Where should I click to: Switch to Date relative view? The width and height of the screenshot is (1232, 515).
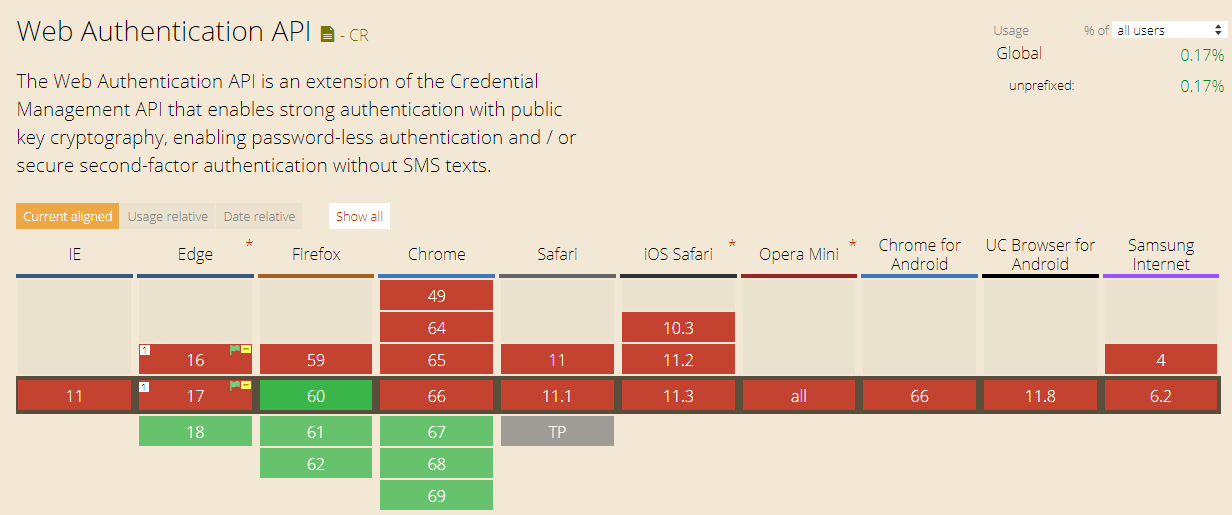tap(259, 216)
